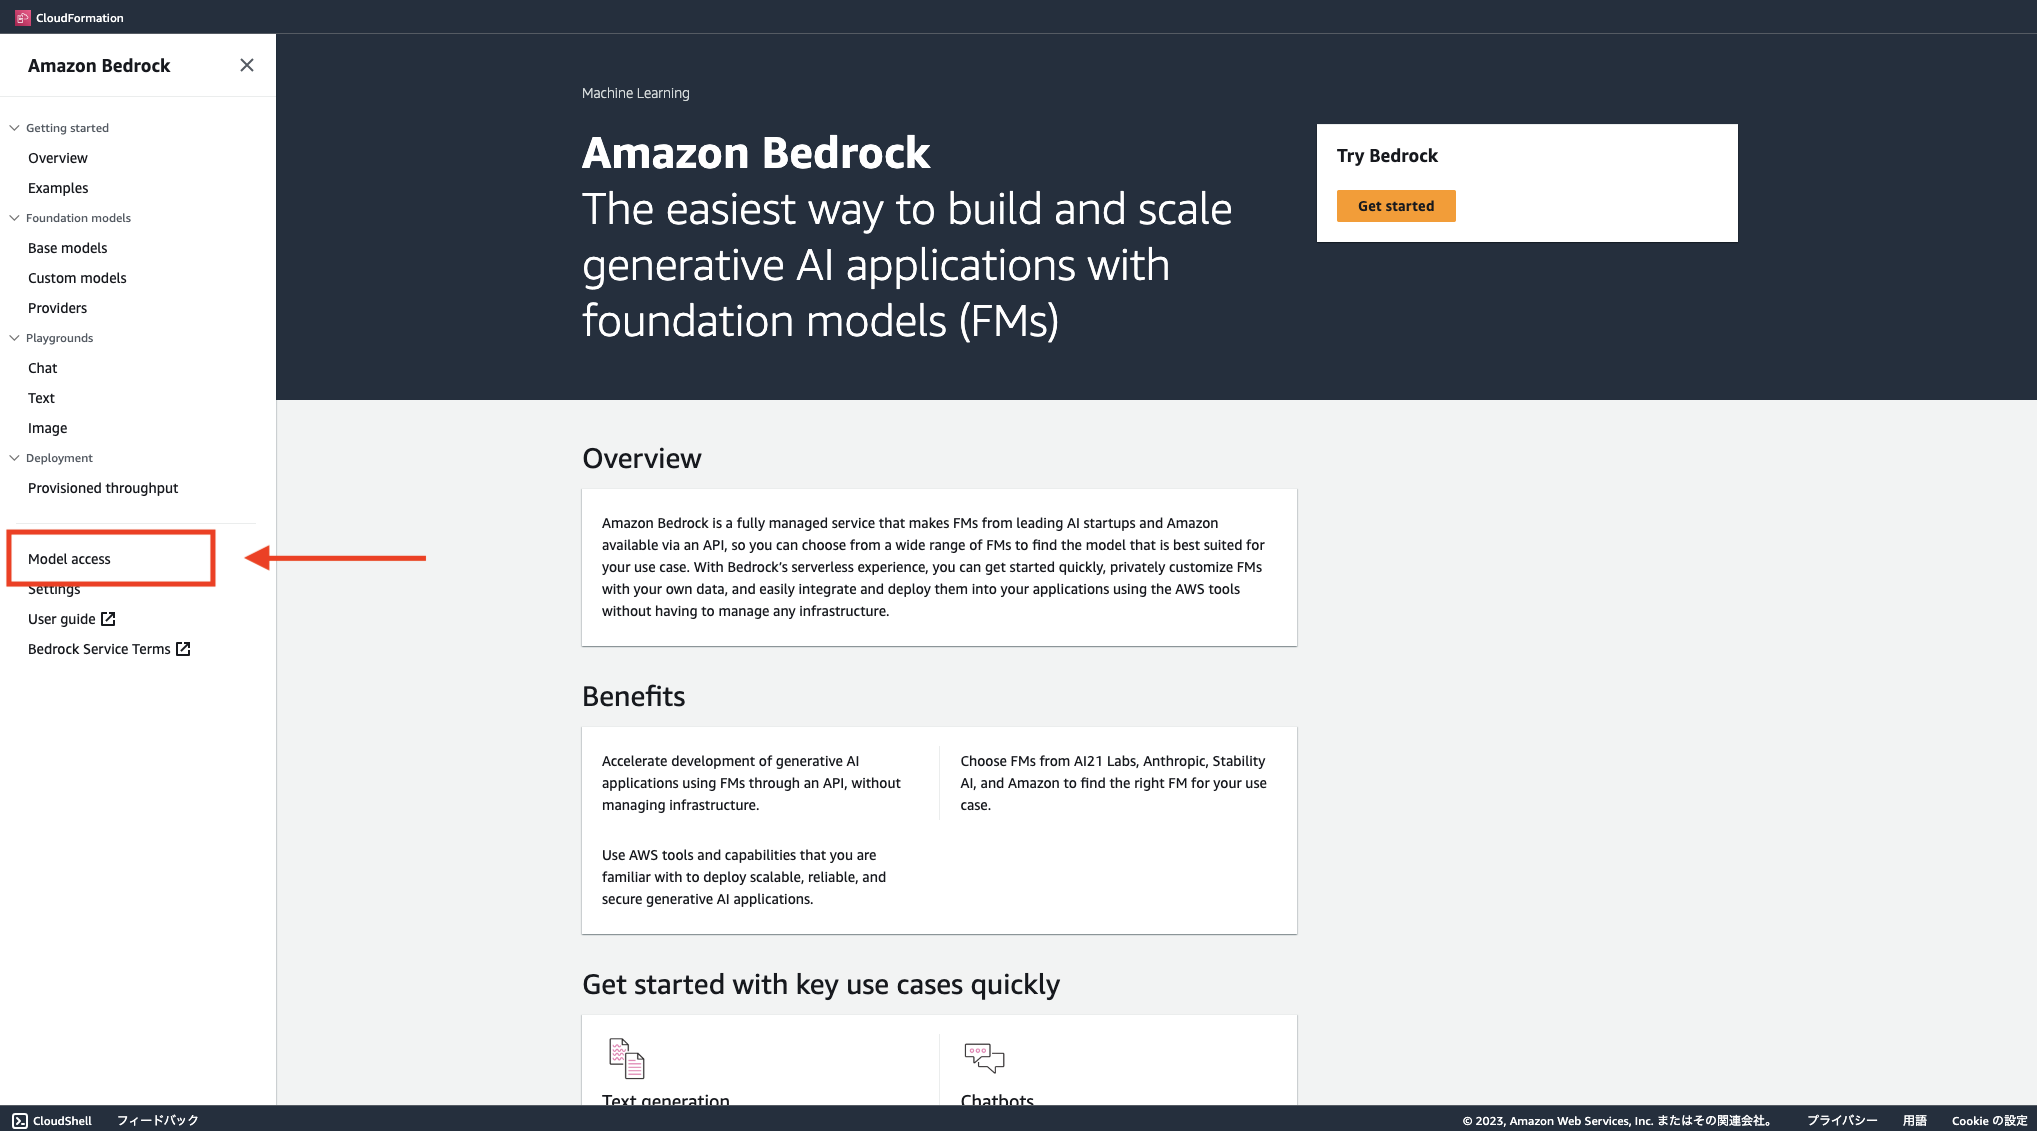Image resolution: width=2037 pixels, height=1131 pixels.
Task: Click the フィードバック link
Action: [156, 1121]
